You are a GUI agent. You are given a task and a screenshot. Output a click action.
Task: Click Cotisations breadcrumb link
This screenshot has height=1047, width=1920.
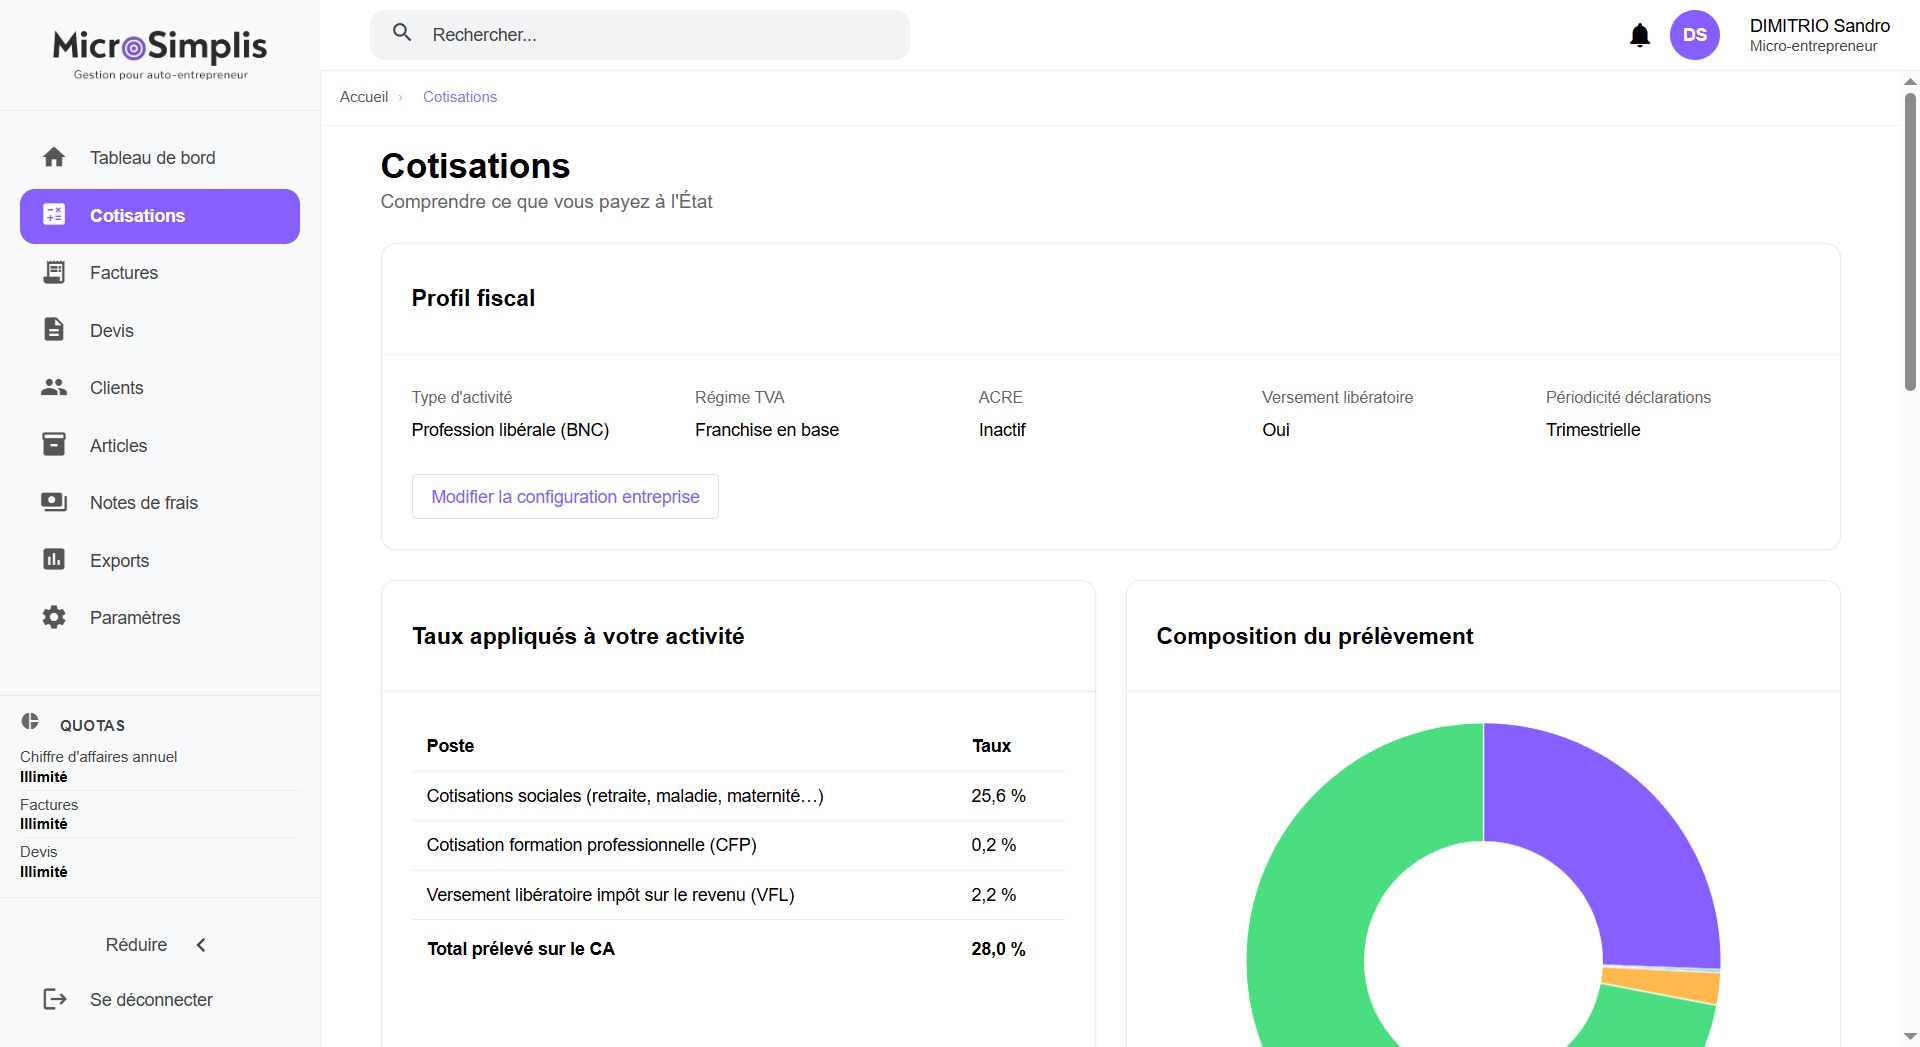point(460,97)
